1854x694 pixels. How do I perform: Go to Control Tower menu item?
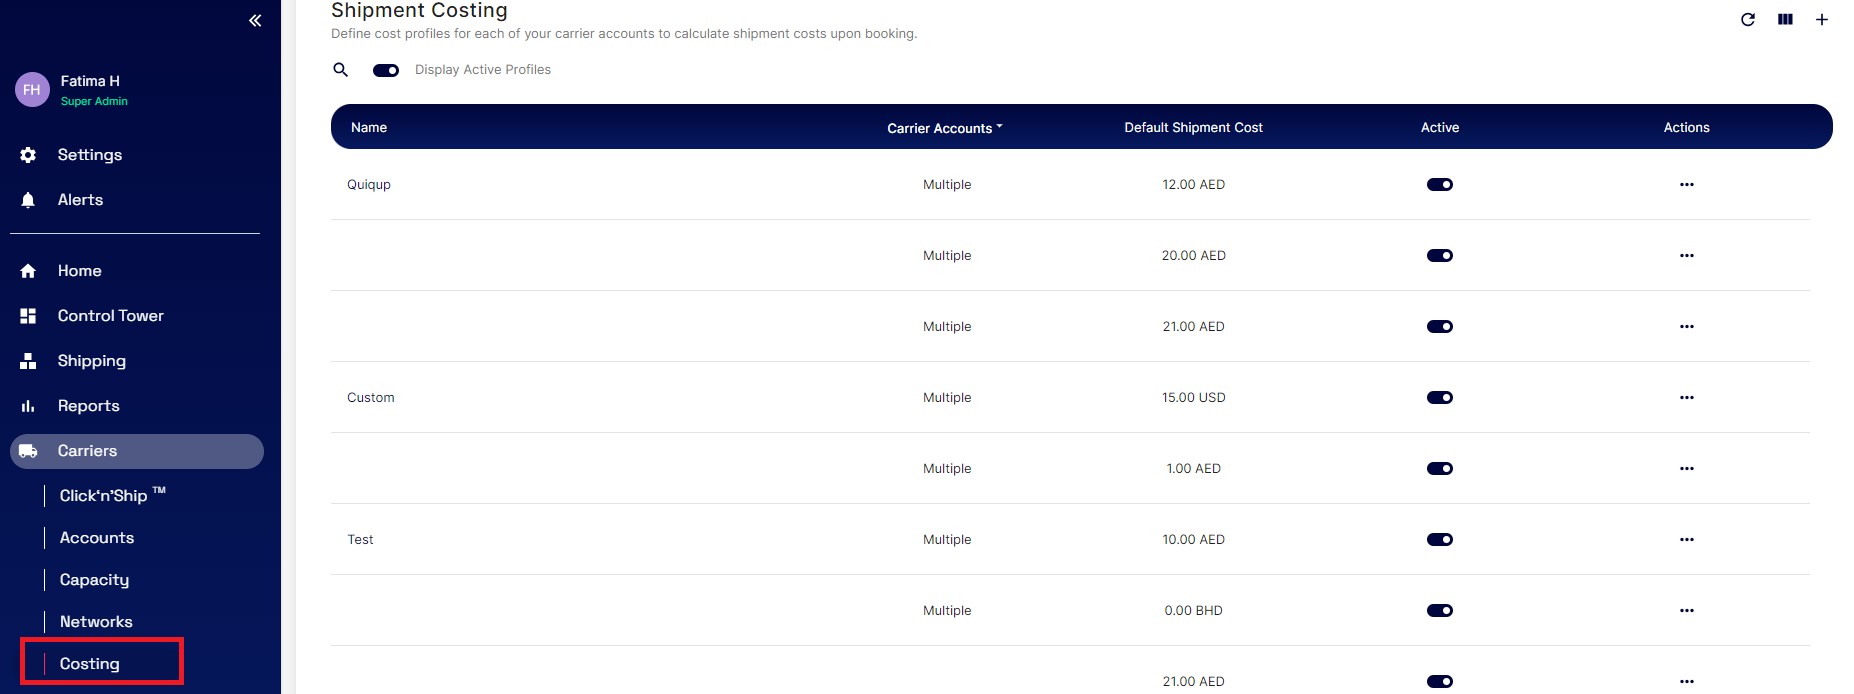pos(110,316)
